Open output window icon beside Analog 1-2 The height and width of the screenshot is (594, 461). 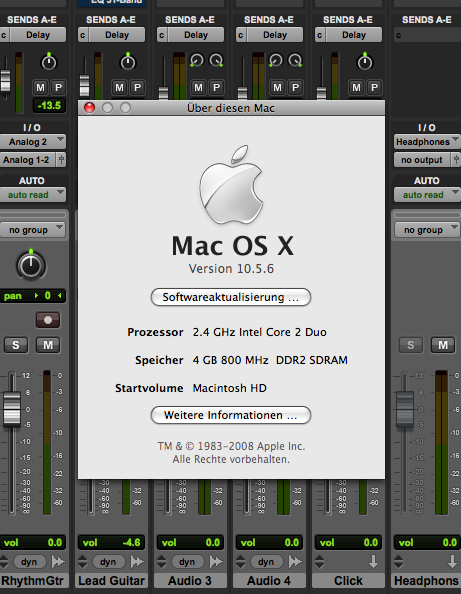click(61, 160)
